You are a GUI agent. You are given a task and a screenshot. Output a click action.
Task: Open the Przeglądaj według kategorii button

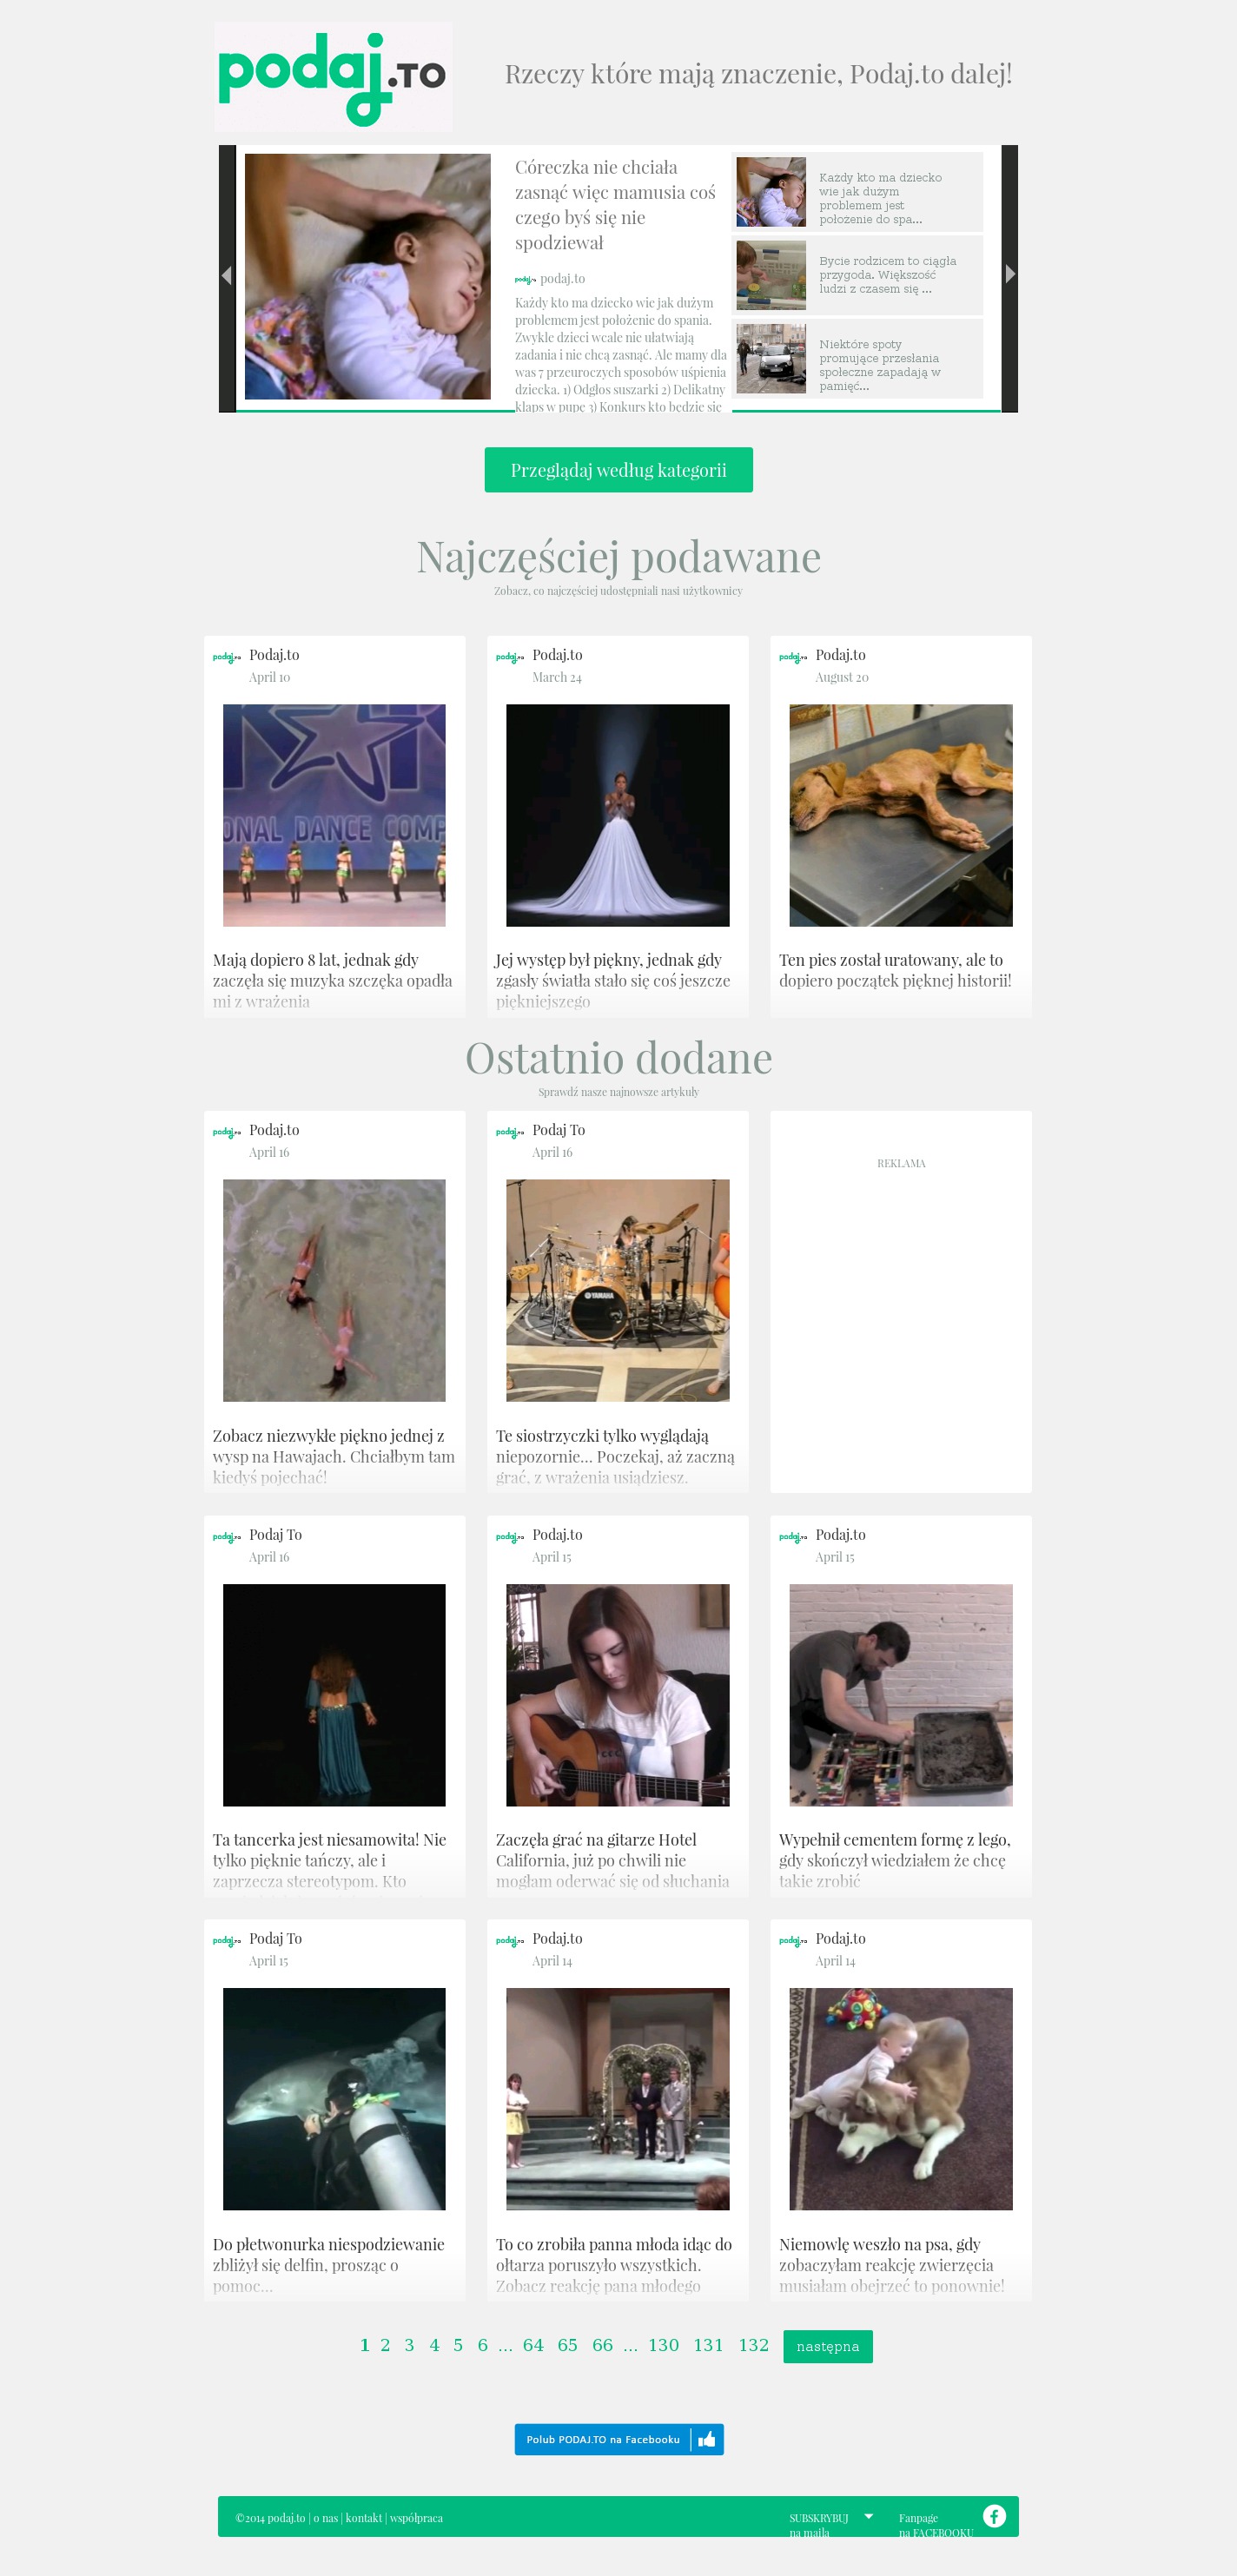click(x=618, y=470)
